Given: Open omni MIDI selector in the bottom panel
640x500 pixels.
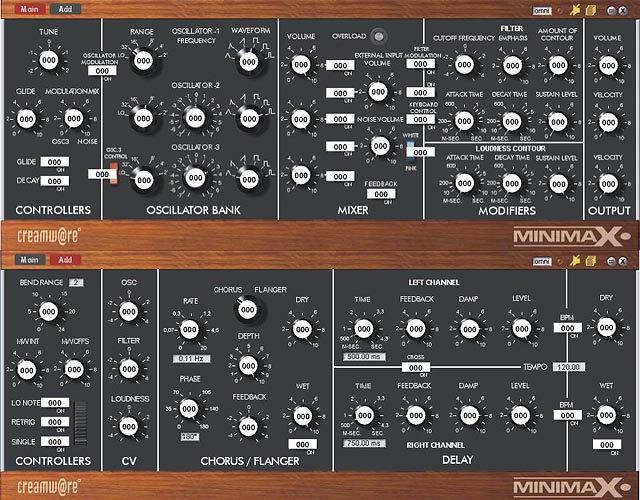Looking at the screenshot, I should point(542,262).
